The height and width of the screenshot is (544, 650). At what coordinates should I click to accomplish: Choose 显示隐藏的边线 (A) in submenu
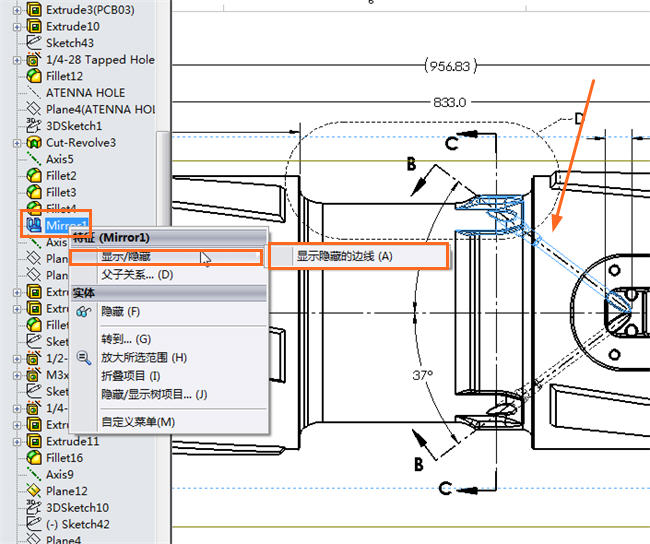click(x=344, y=256)
